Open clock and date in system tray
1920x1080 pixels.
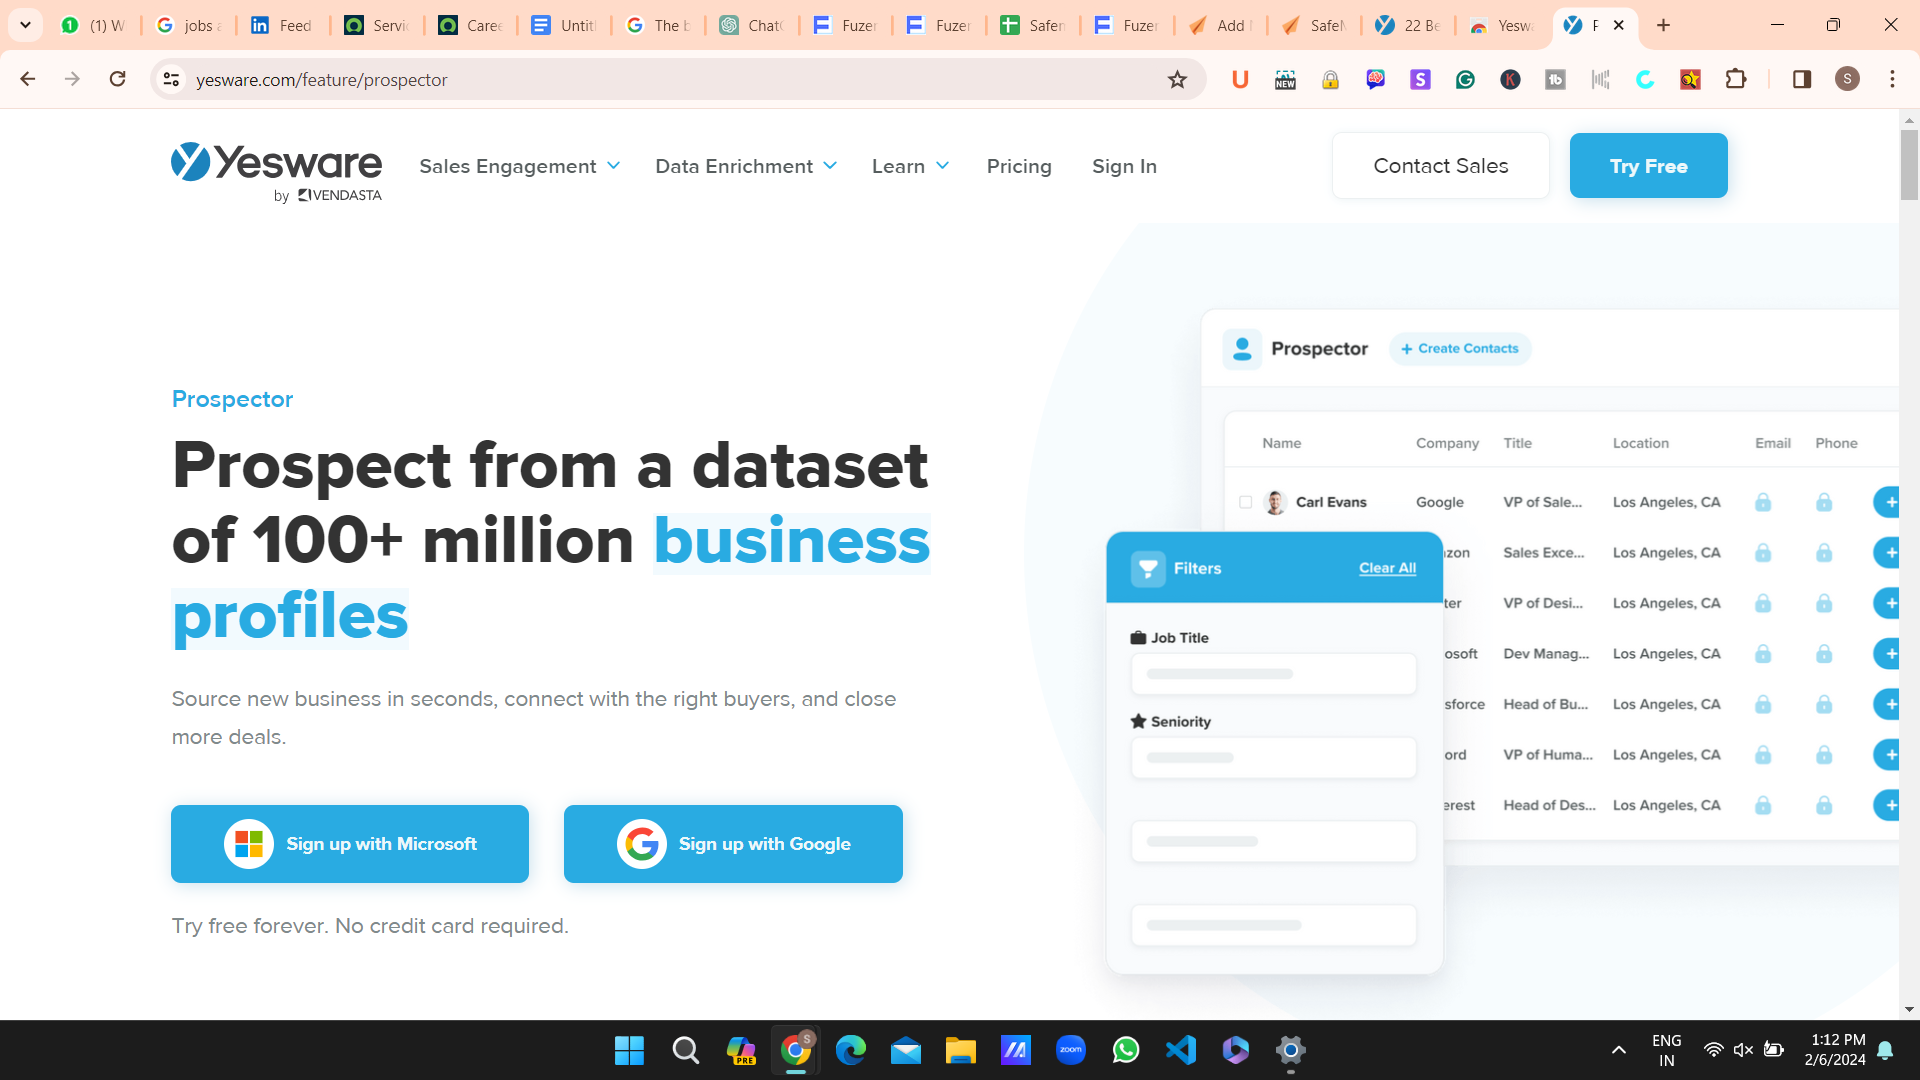pos(1836,1050)
